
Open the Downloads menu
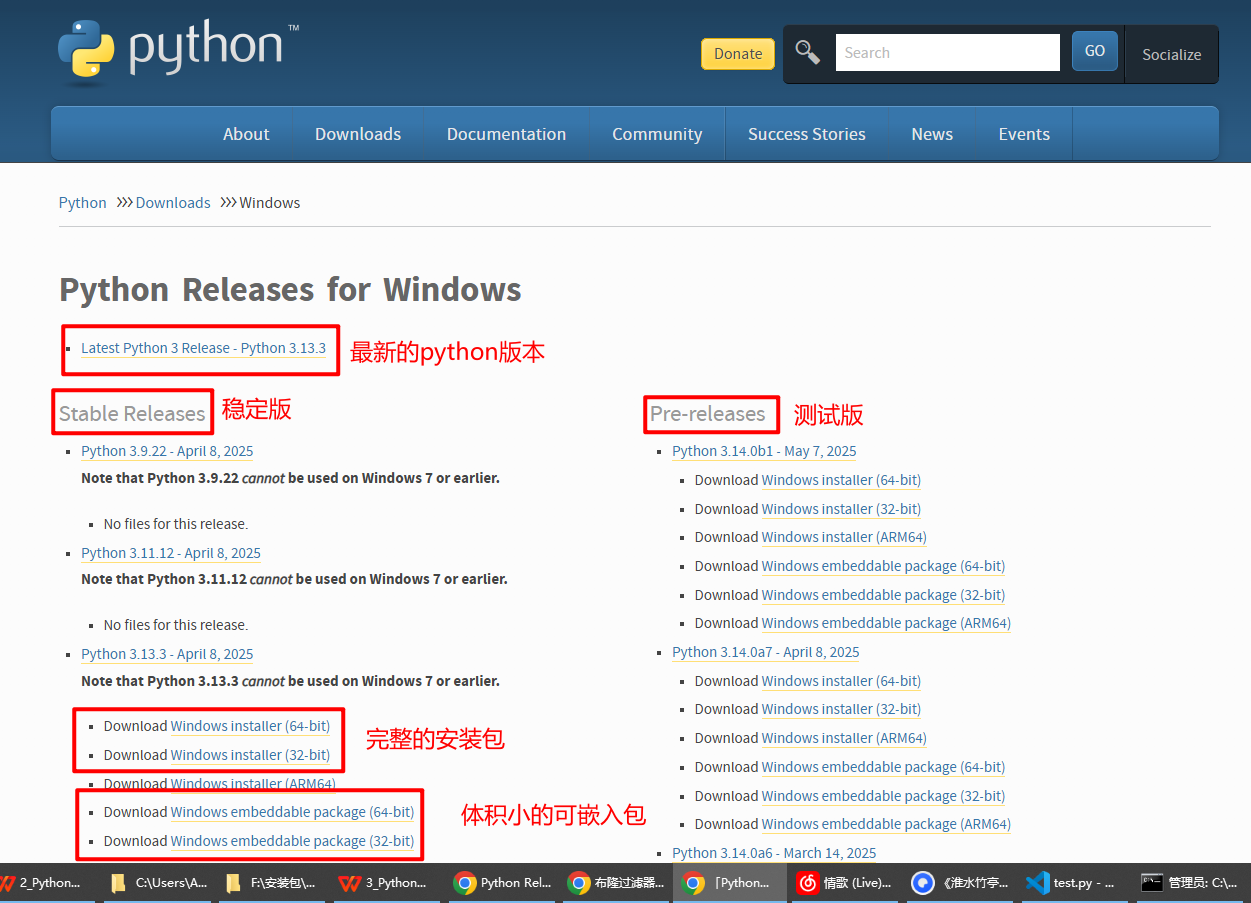[x=358, y=134]
